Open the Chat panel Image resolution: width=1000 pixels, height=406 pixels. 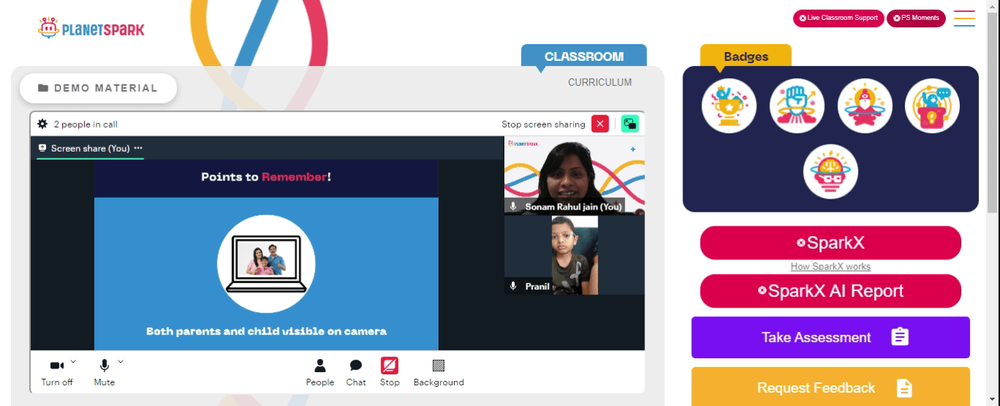point(356,372)
